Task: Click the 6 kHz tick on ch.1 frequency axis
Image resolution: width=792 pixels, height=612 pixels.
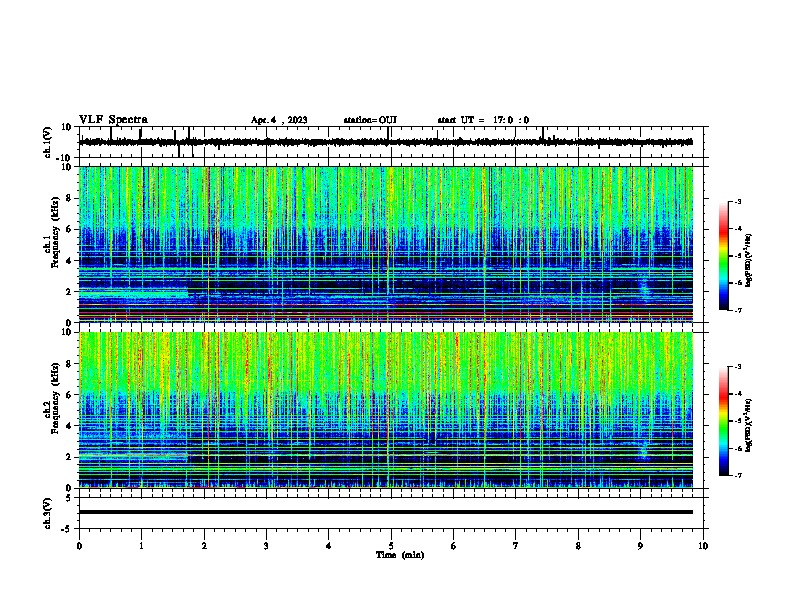Action: pyautogui.click(x=69, y=229)
